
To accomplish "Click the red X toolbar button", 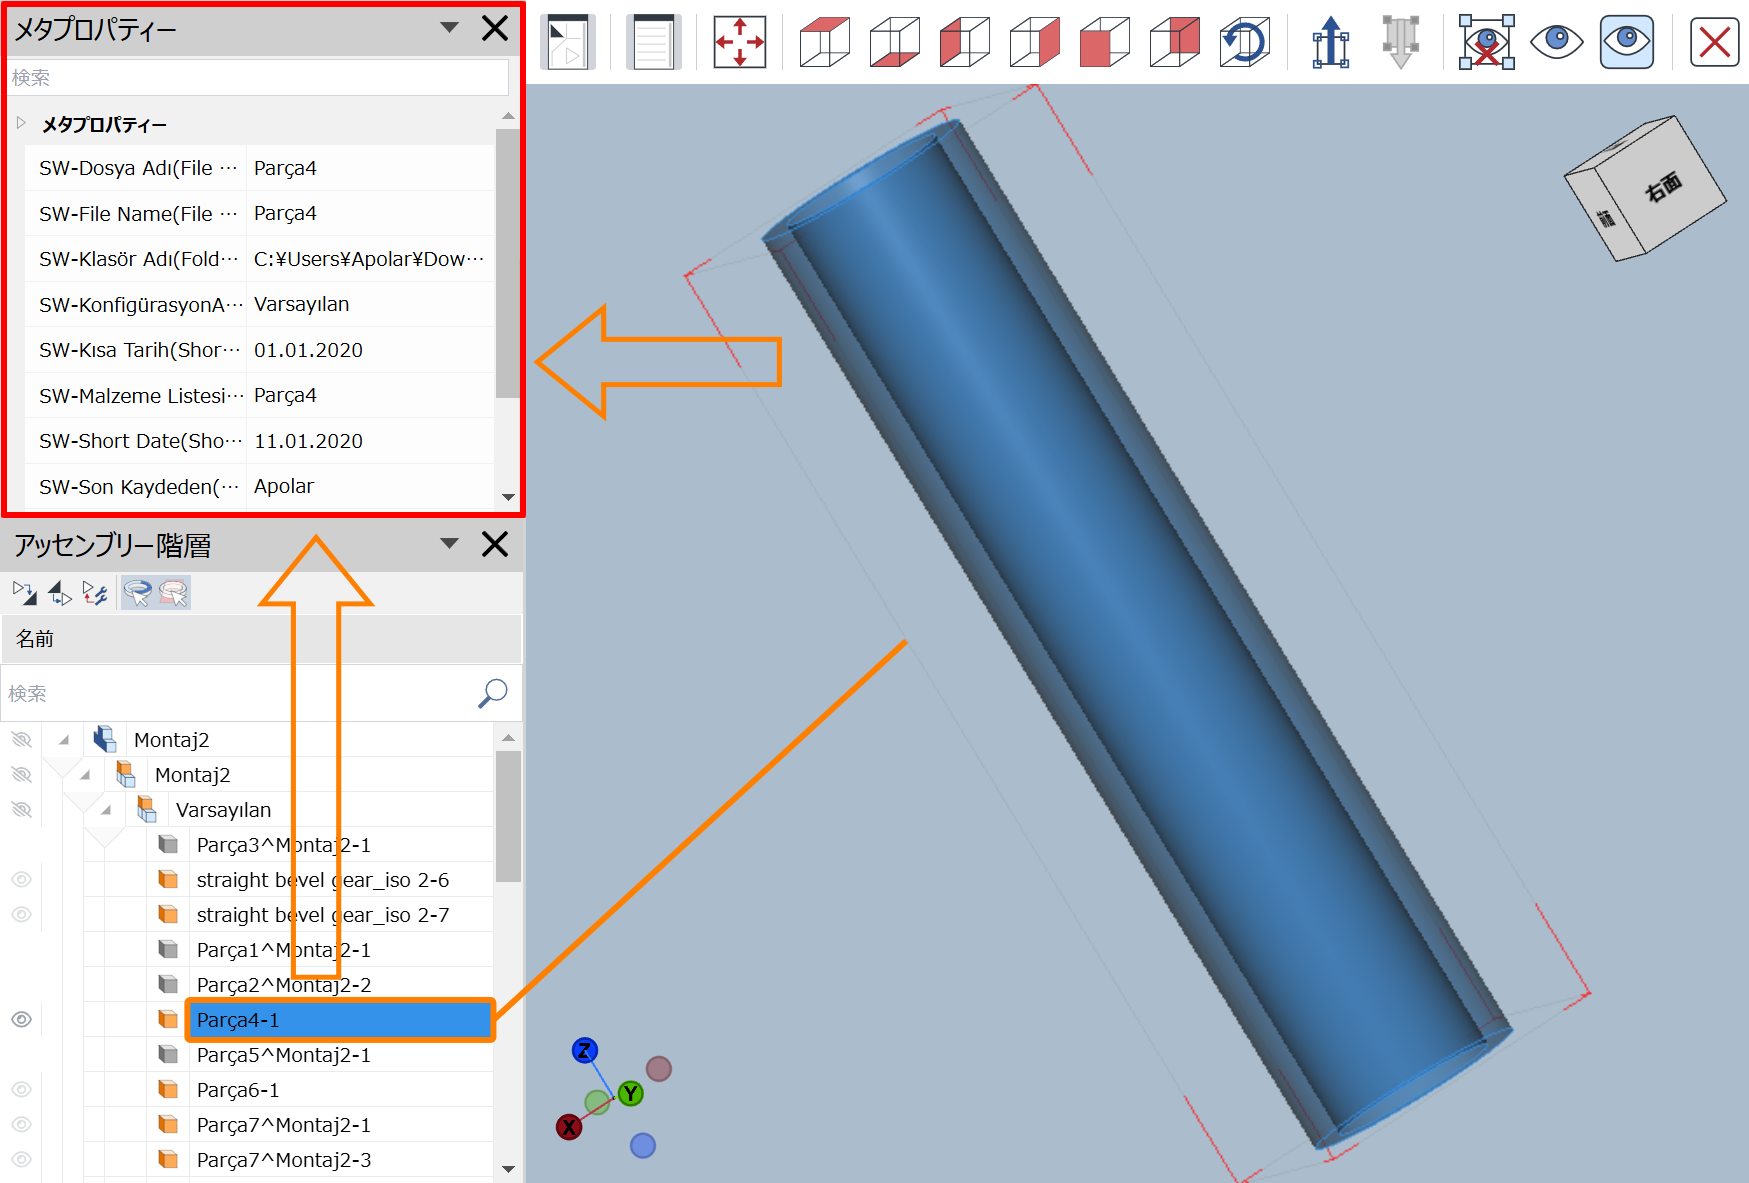I will click(x=1715, y=42).
